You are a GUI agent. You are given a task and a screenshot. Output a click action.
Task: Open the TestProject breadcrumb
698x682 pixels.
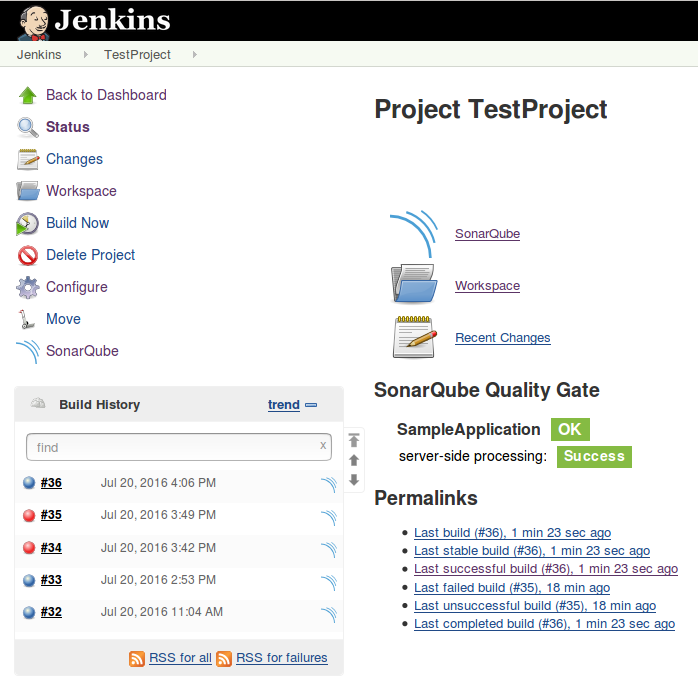pos(137,54)
